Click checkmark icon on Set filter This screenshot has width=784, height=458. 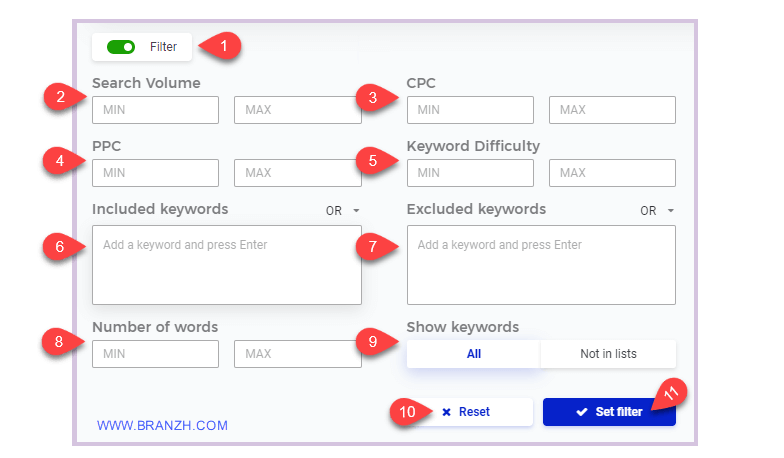point(582,412)
